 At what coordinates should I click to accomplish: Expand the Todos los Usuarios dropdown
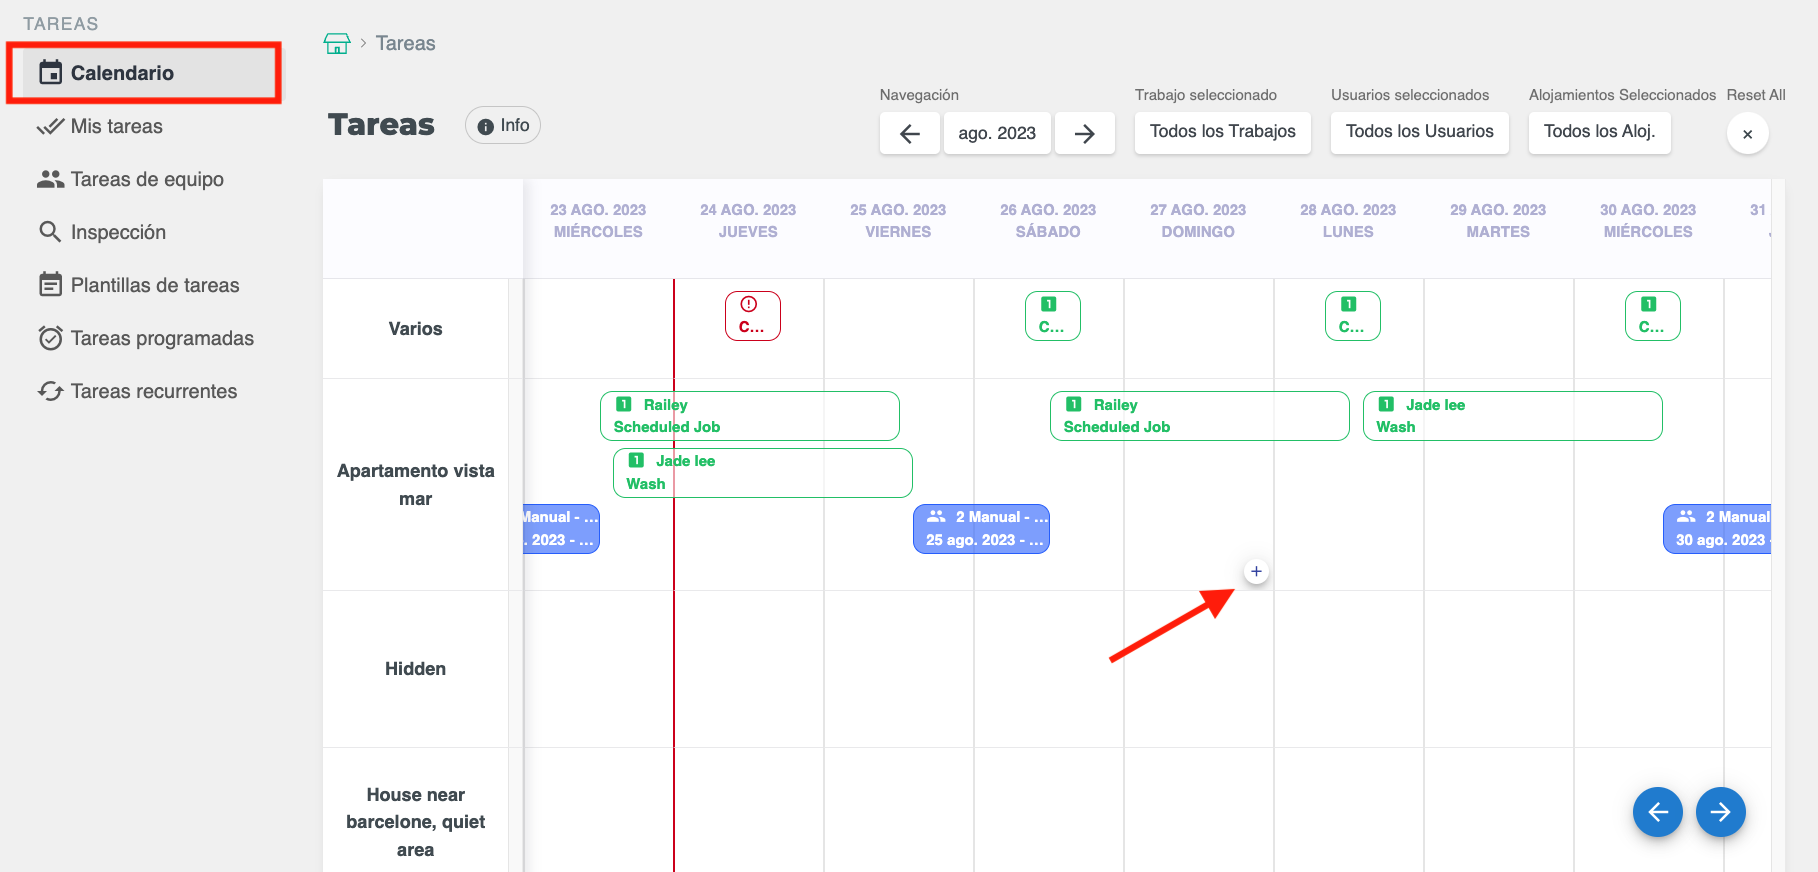coord(1418,132)
